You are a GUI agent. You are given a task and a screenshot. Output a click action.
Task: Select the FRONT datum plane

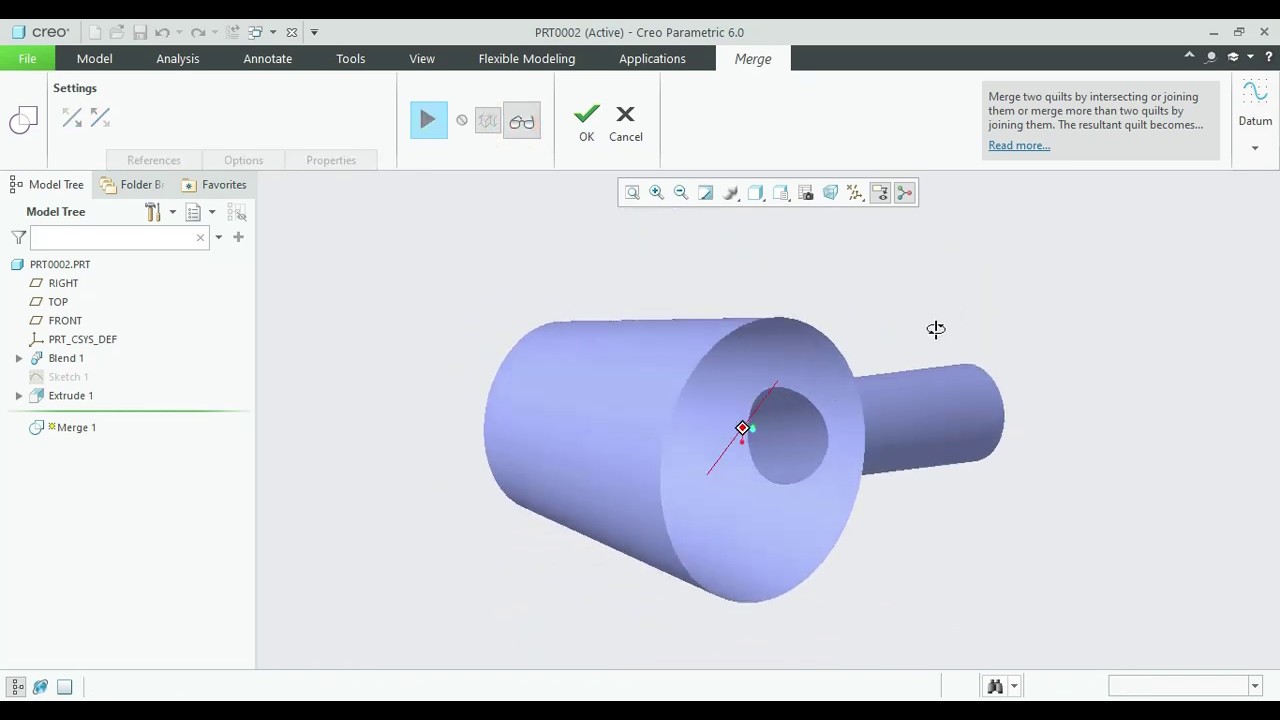(65, 321)
